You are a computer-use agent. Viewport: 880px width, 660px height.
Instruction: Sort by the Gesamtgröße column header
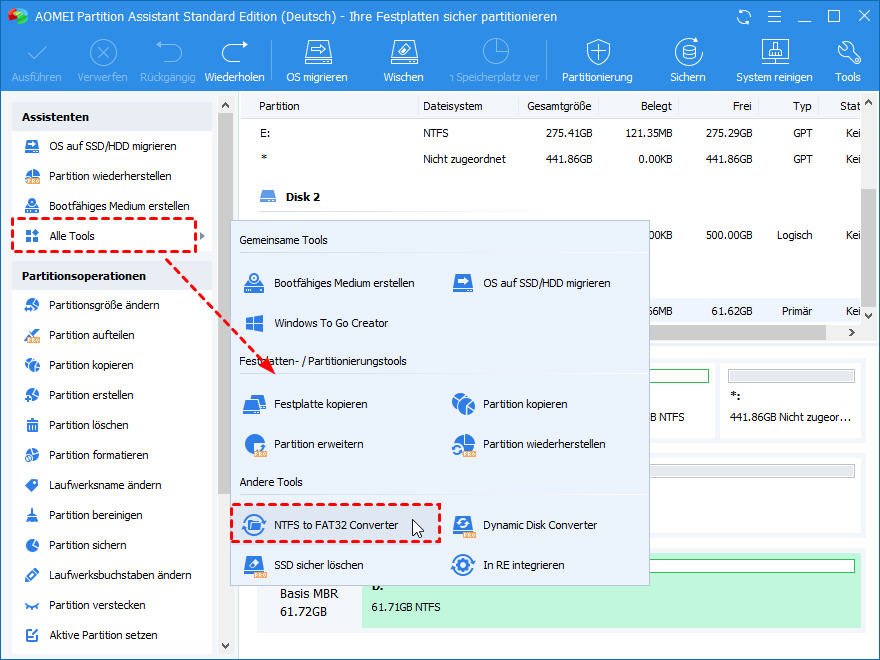[x=559, y=106]
